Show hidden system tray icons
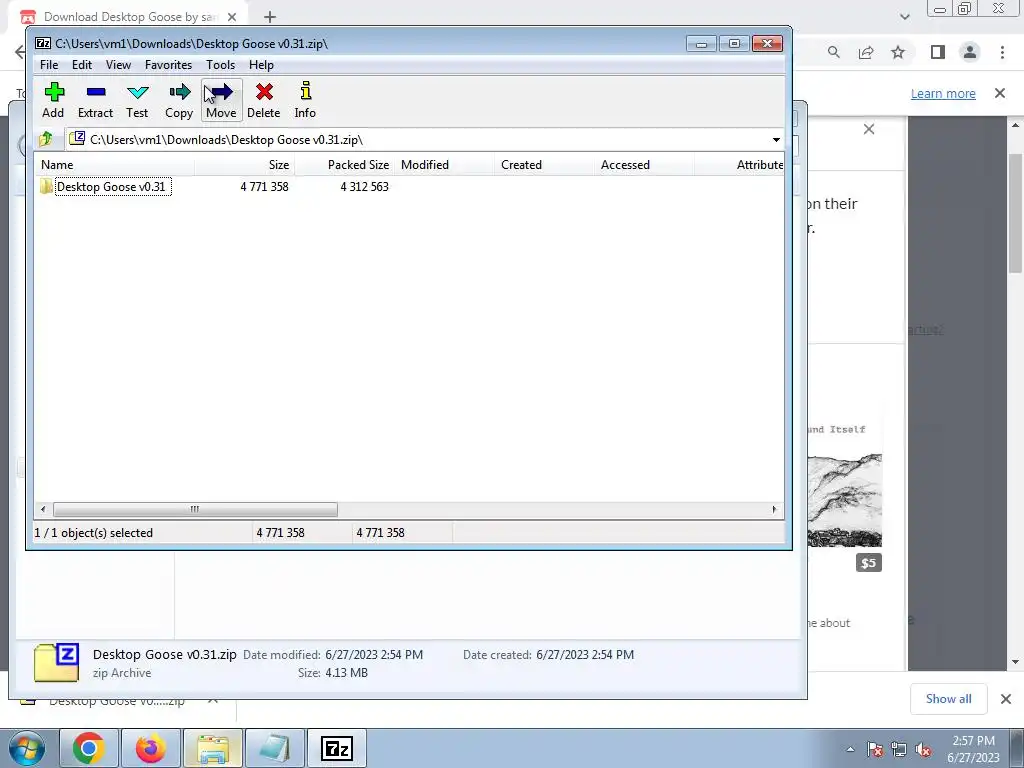Image resolution: width=1024 pixels, height=768 pixels. pyautogui.click(x=850, y=749)
